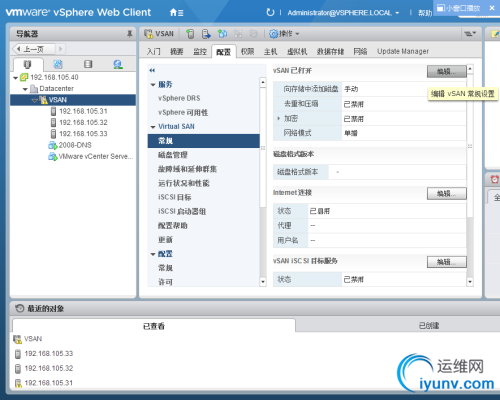Image resolution: width=500 pixels, height=400 pixels.
Task: Click the gear icon next to 操作
Action: pos(273,34)
